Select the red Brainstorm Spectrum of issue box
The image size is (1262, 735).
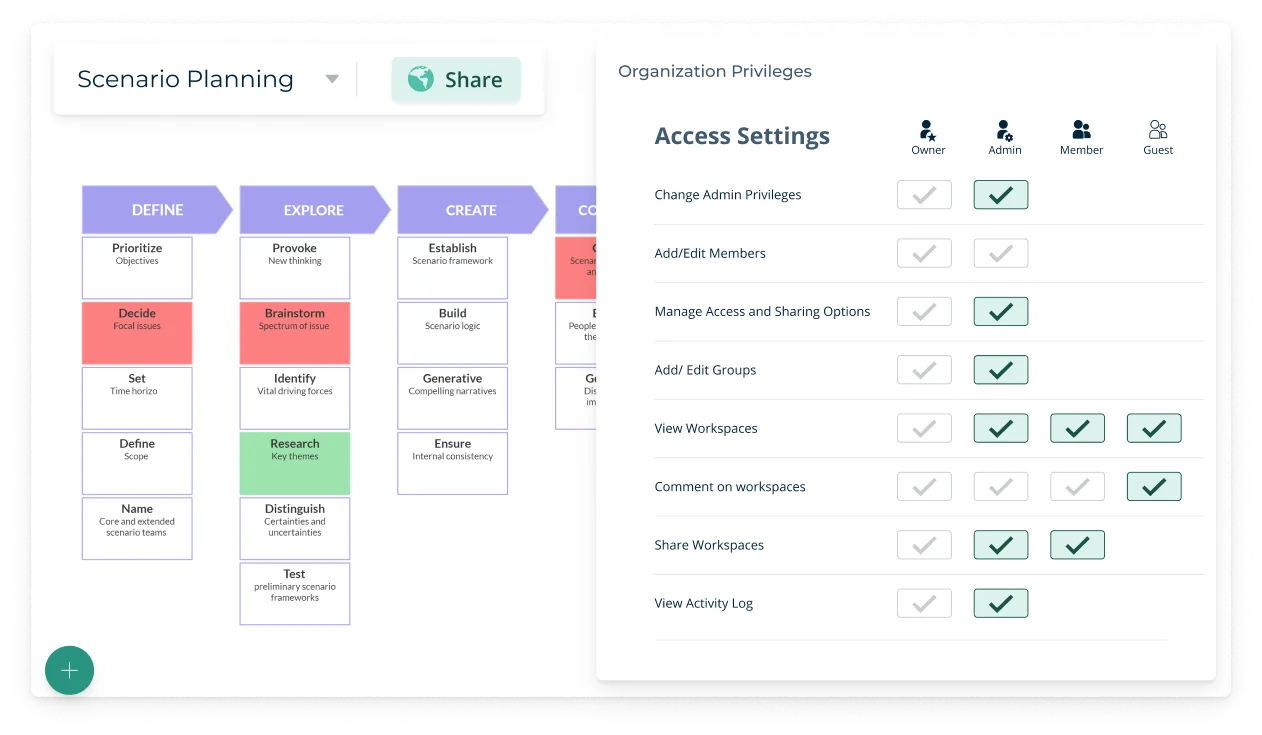(x=295, y=333)
